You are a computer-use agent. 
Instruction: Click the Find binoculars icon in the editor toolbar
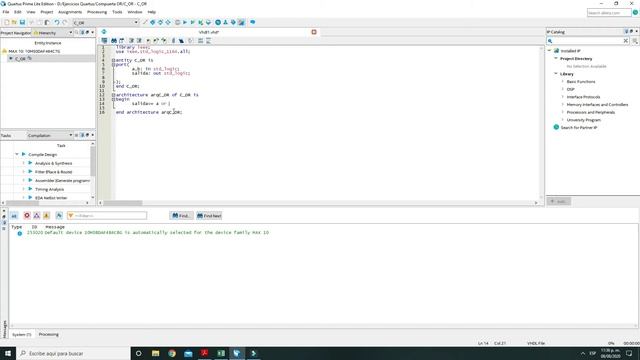click(114, 41)
